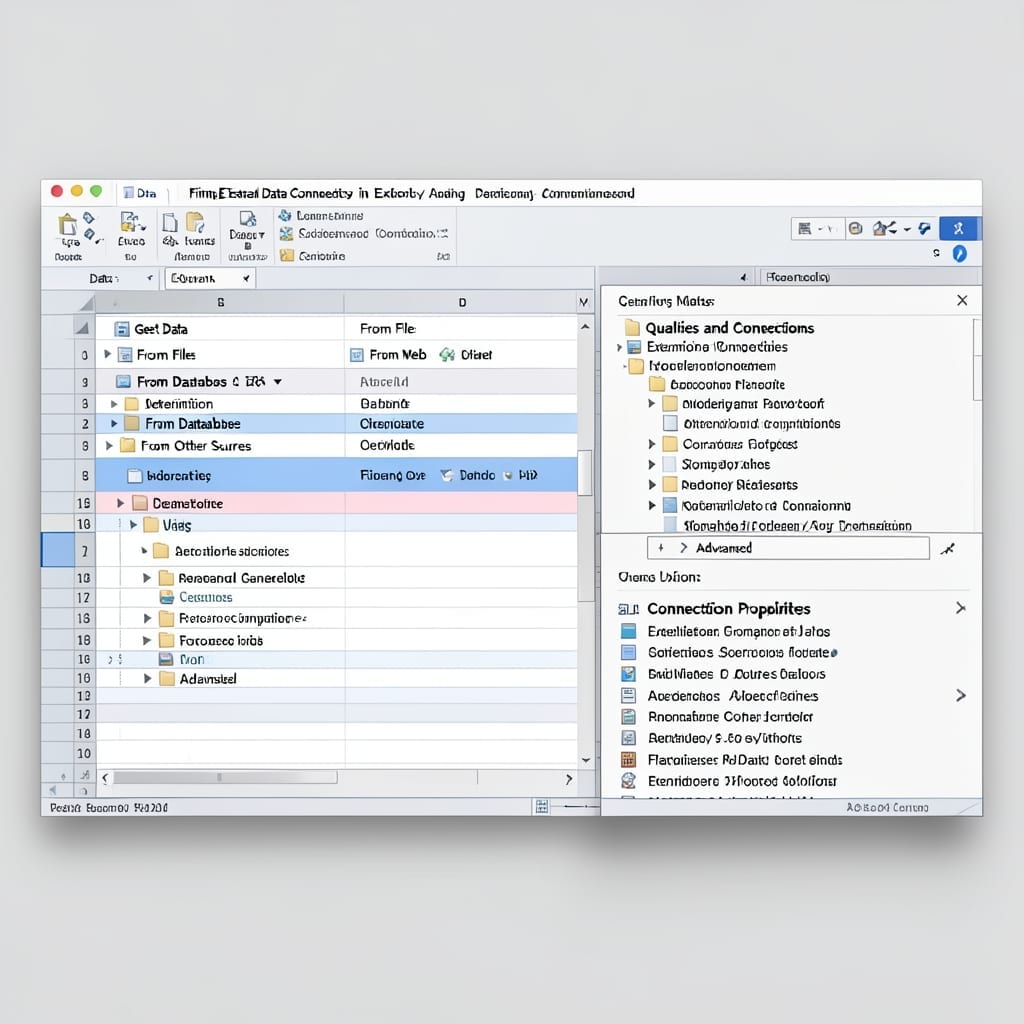
Task: Toggle the box beside 'Sıoɪnpeloɪ ahos'
Action: [669, 464]
